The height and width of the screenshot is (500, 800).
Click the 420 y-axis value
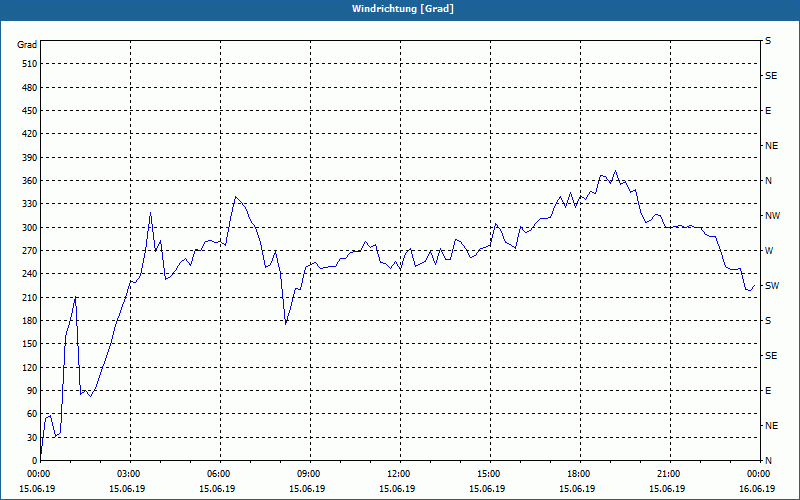[30, 134]
